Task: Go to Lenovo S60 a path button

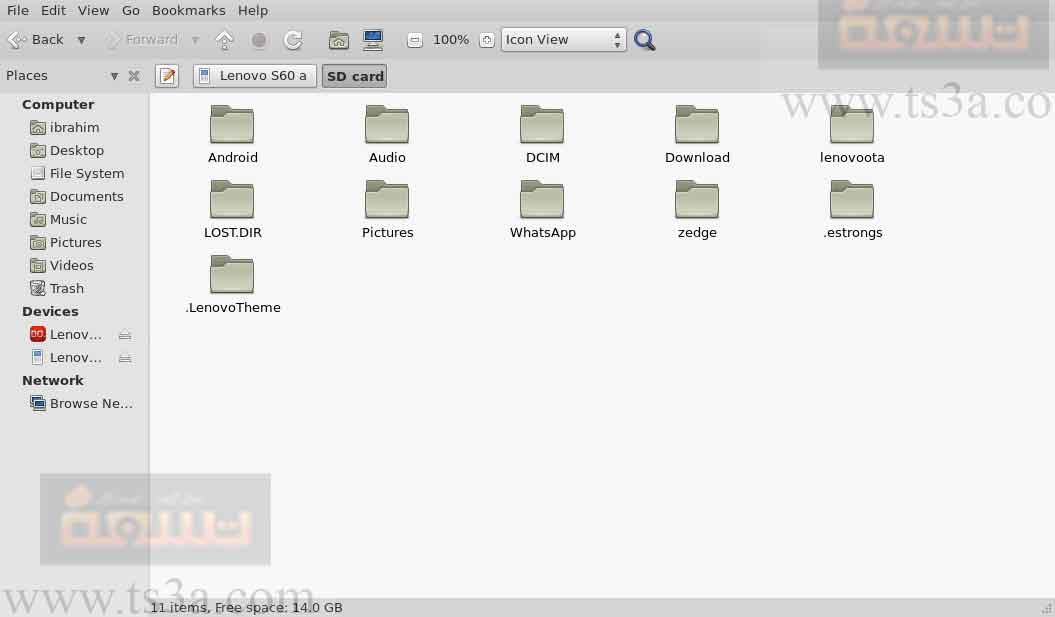Action: tap(255, 76)
